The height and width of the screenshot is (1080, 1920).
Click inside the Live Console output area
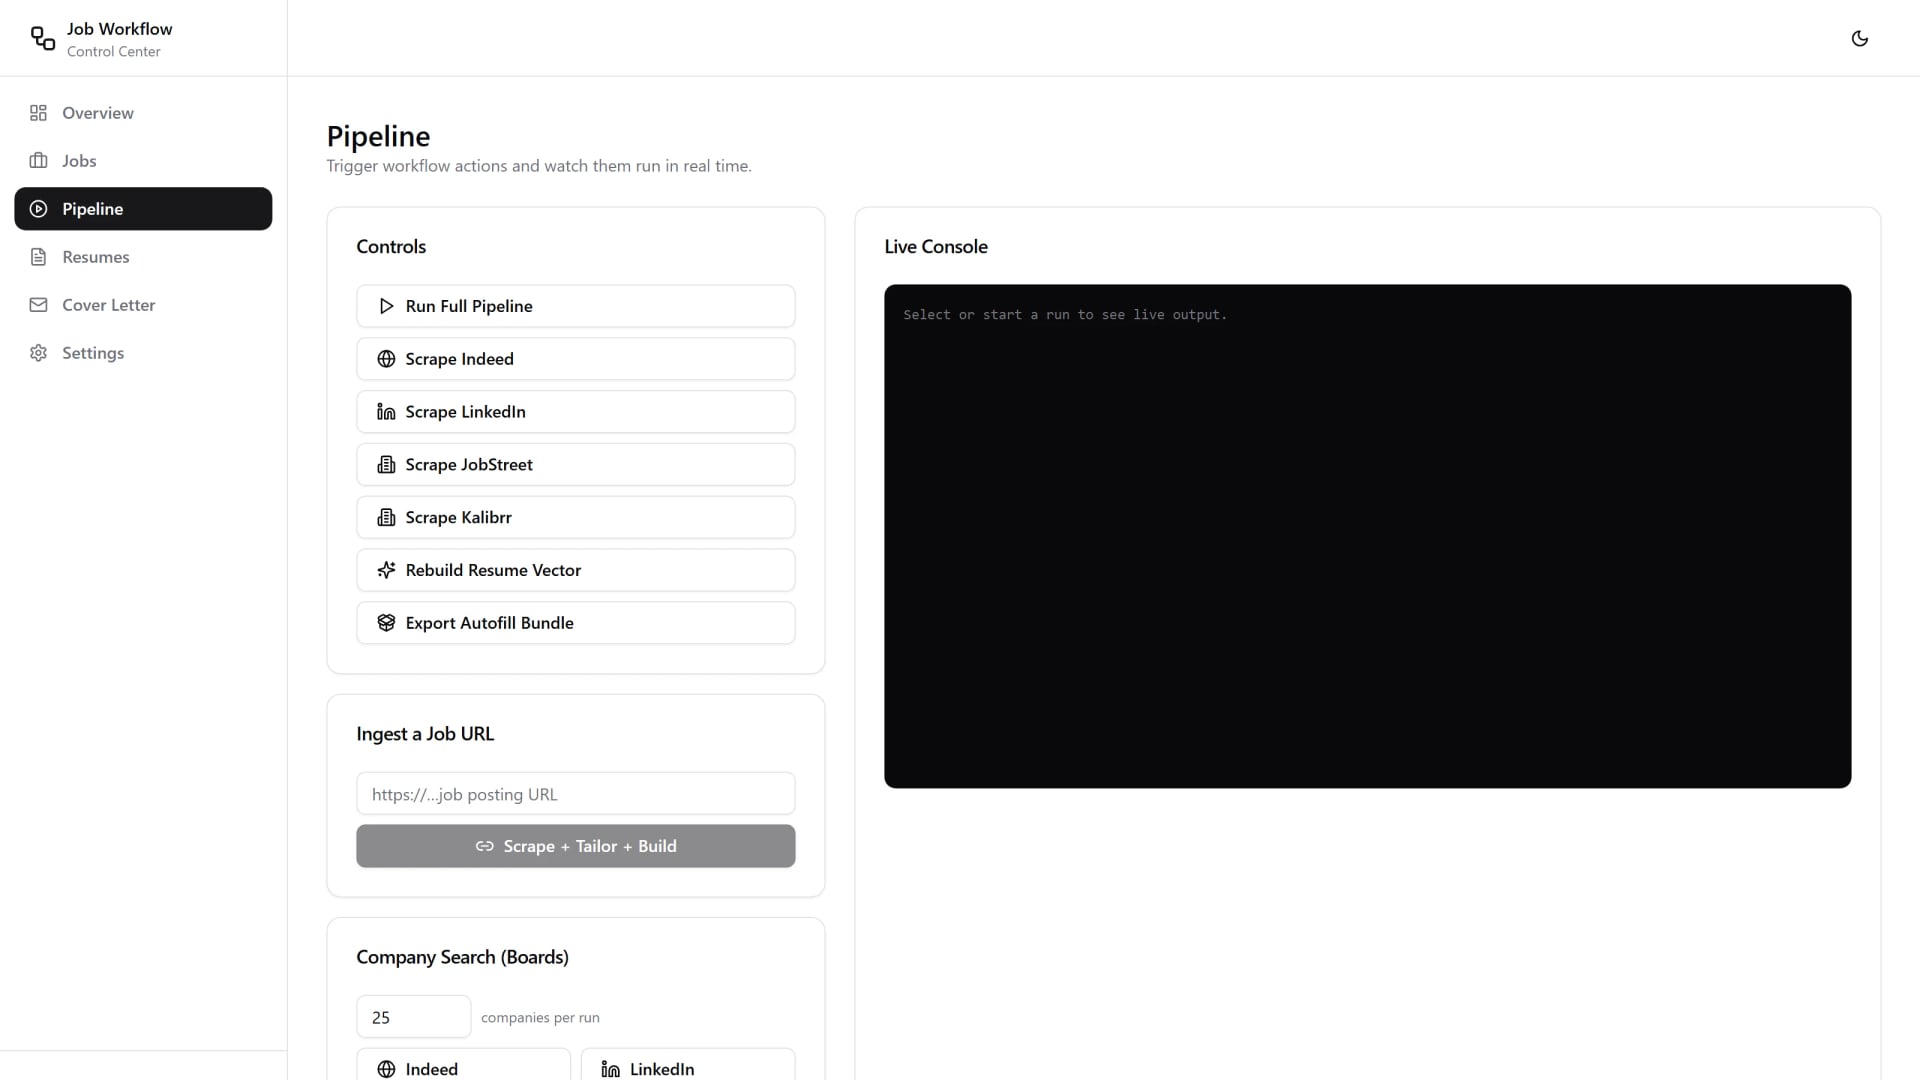coord(1367,536)
